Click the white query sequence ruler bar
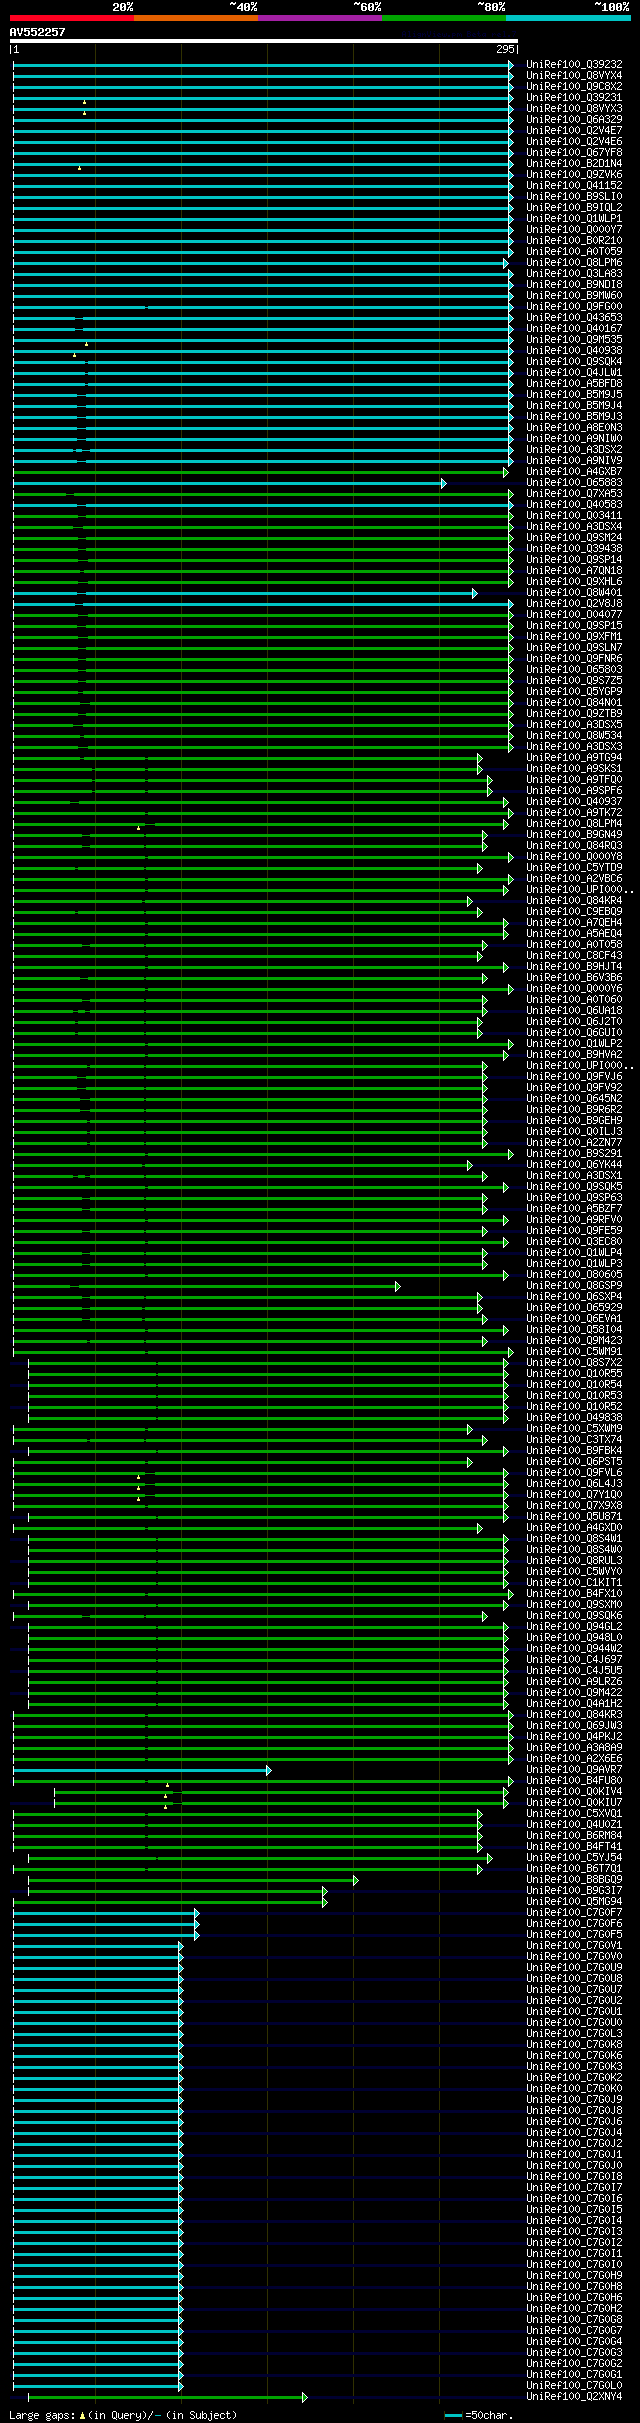Viewport: 640px width, 2423px height. (x=263, y=41)
